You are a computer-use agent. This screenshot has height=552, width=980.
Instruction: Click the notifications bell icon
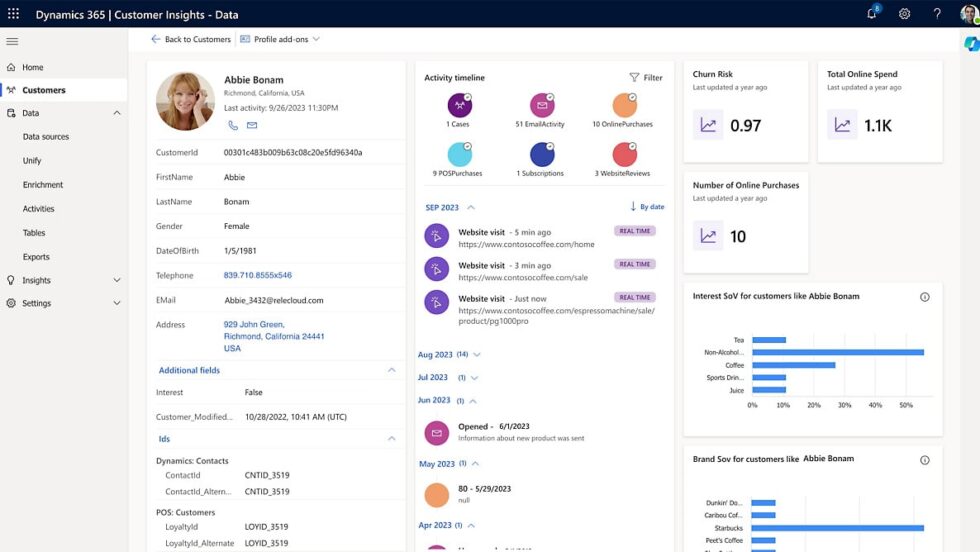pos(872,14)
